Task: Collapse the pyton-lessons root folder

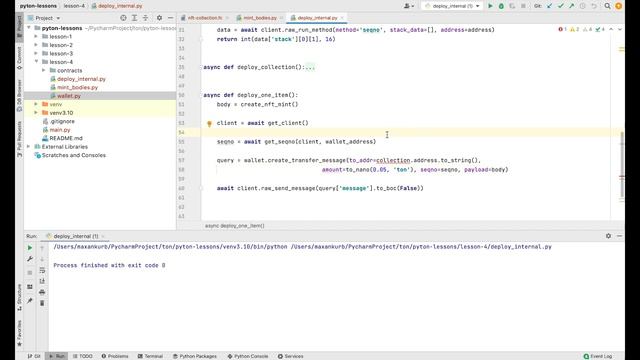Action: 29,28
